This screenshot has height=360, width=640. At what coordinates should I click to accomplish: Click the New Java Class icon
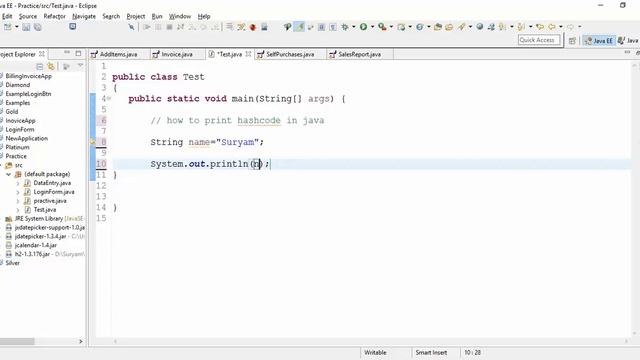coord(420,27)
